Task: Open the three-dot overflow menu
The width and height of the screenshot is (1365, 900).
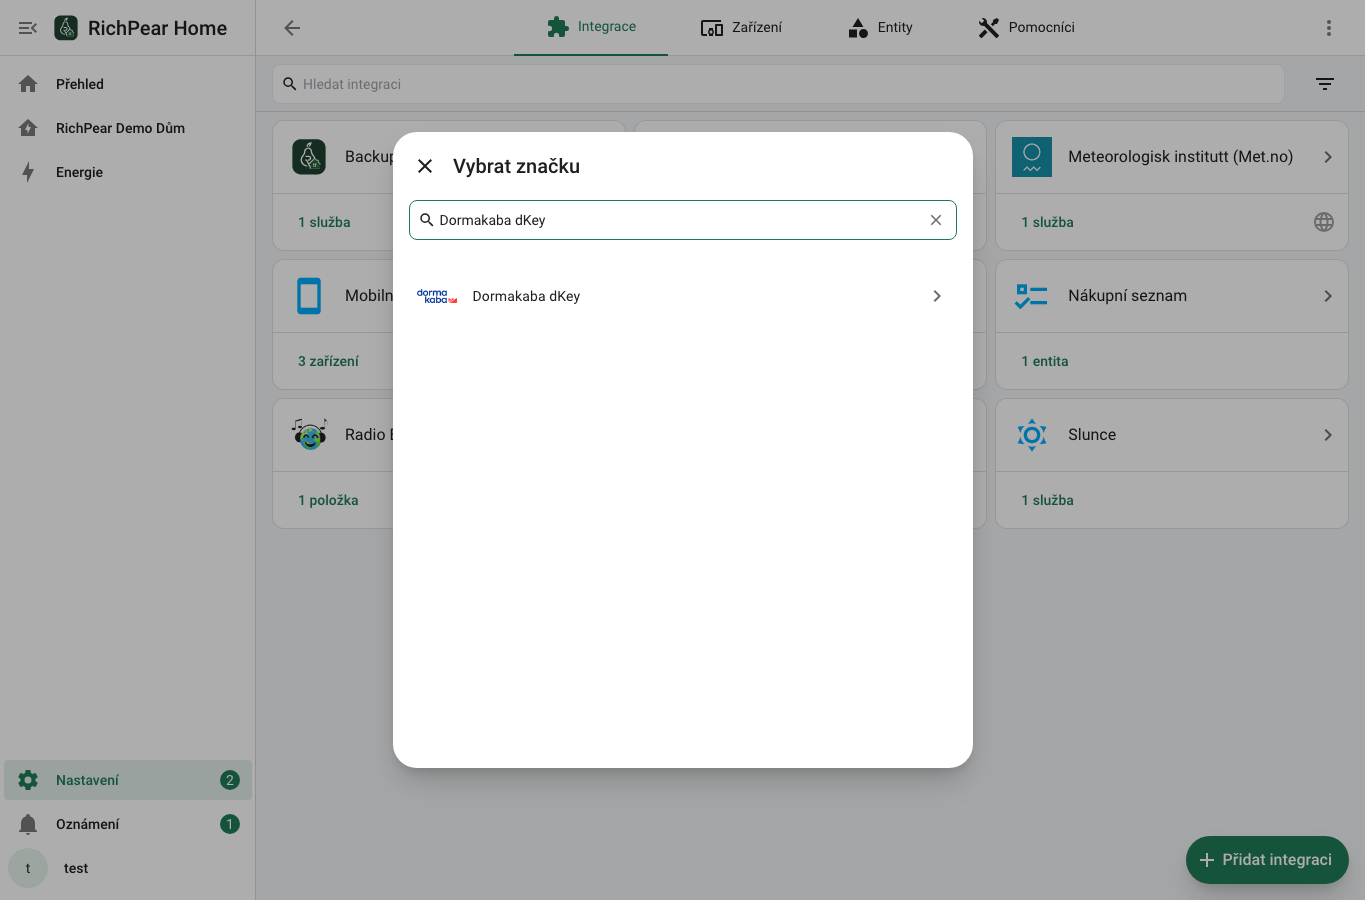Action: pos(1329,28)
